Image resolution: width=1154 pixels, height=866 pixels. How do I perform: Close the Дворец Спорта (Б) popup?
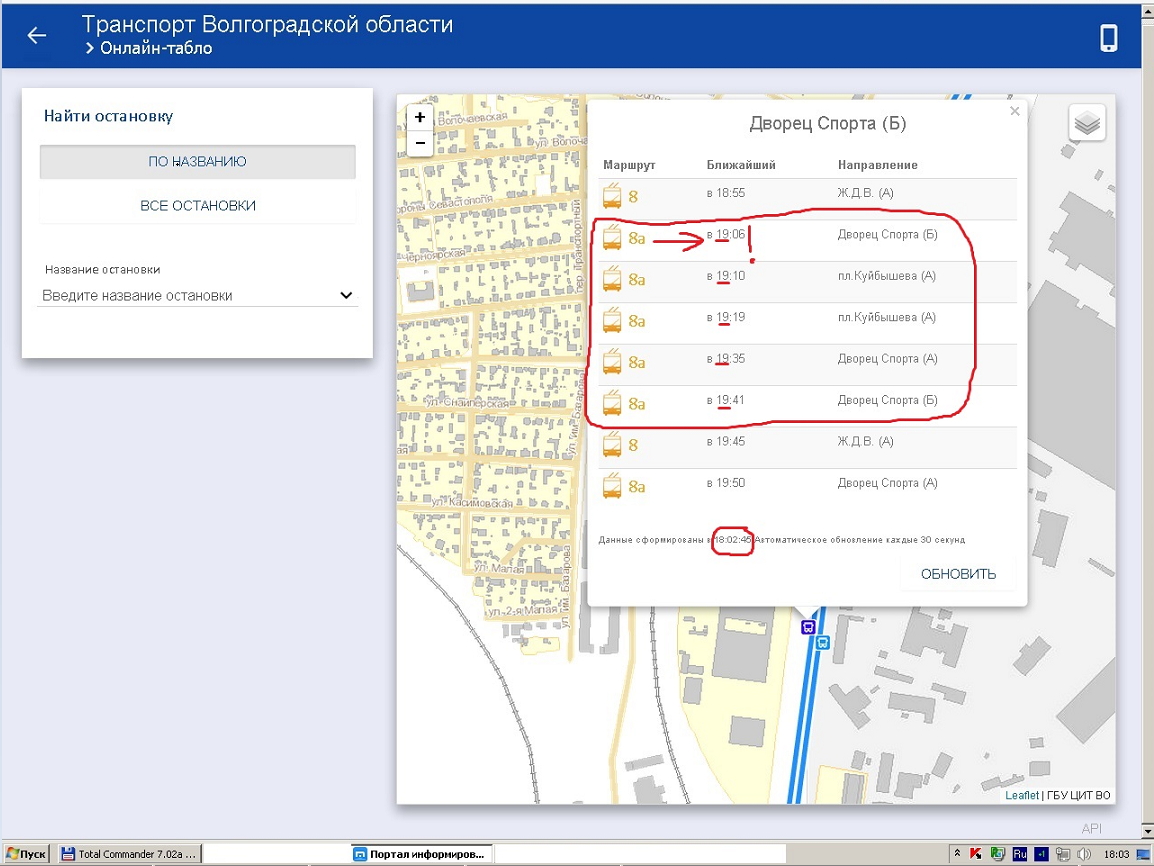tap(1015, 112)
